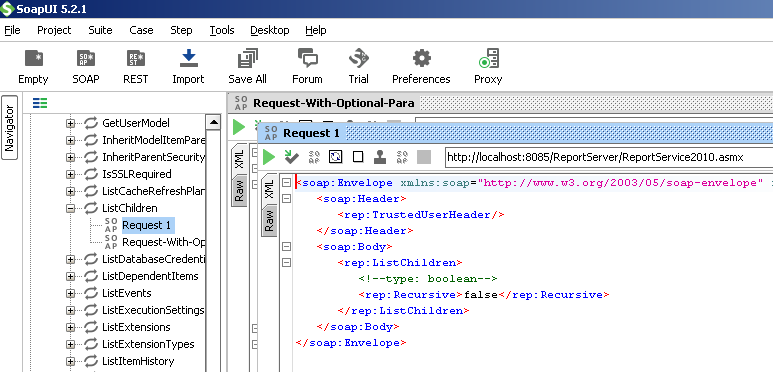Image resolution: width=773 pixels, height=372 pixels.
Task: Click the rep:TrustedUserHeader line
Action: (x=421, y=215)
